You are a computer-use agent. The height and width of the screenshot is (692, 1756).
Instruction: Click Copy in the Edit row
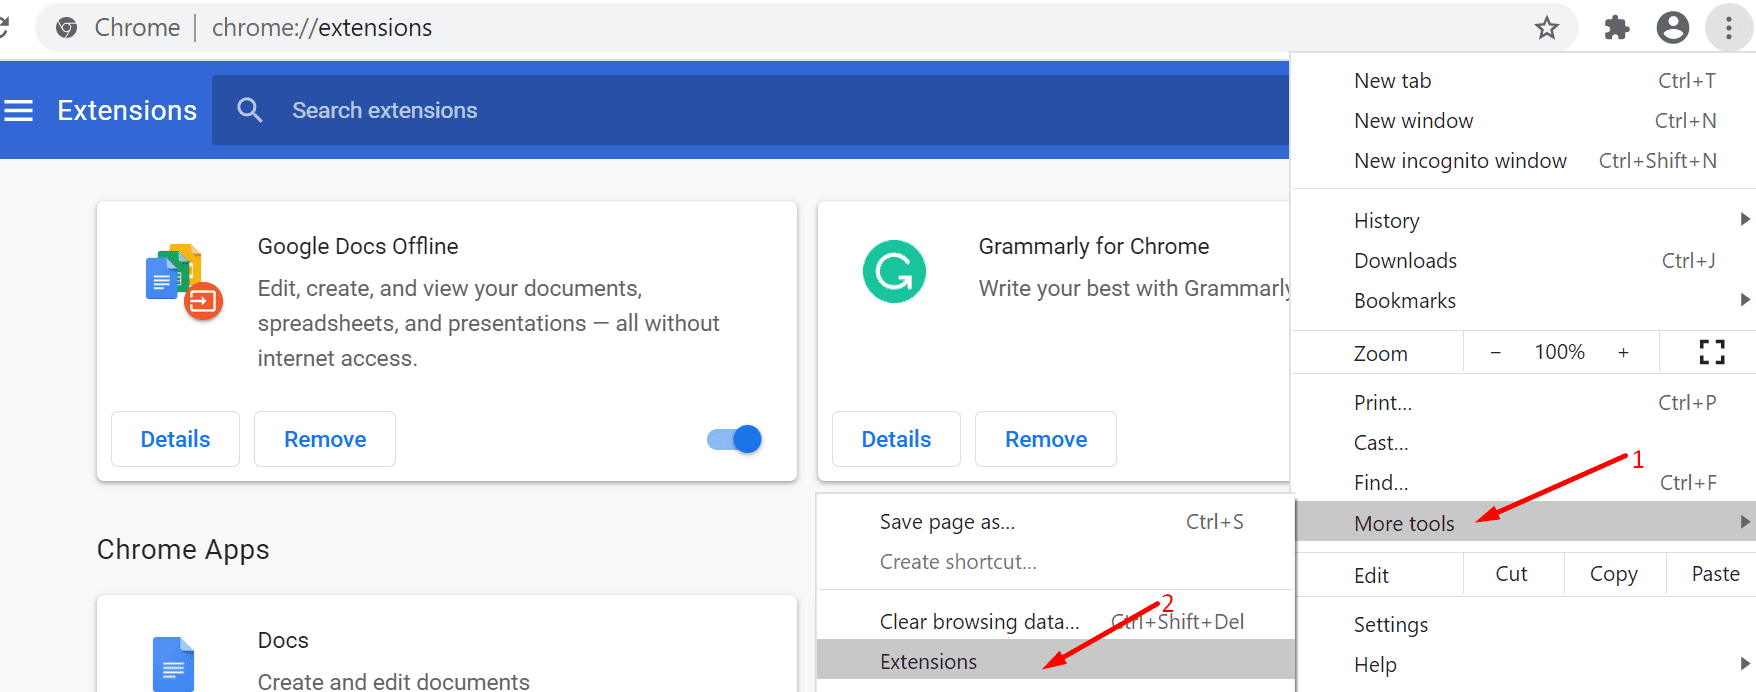pos(1614,574)
